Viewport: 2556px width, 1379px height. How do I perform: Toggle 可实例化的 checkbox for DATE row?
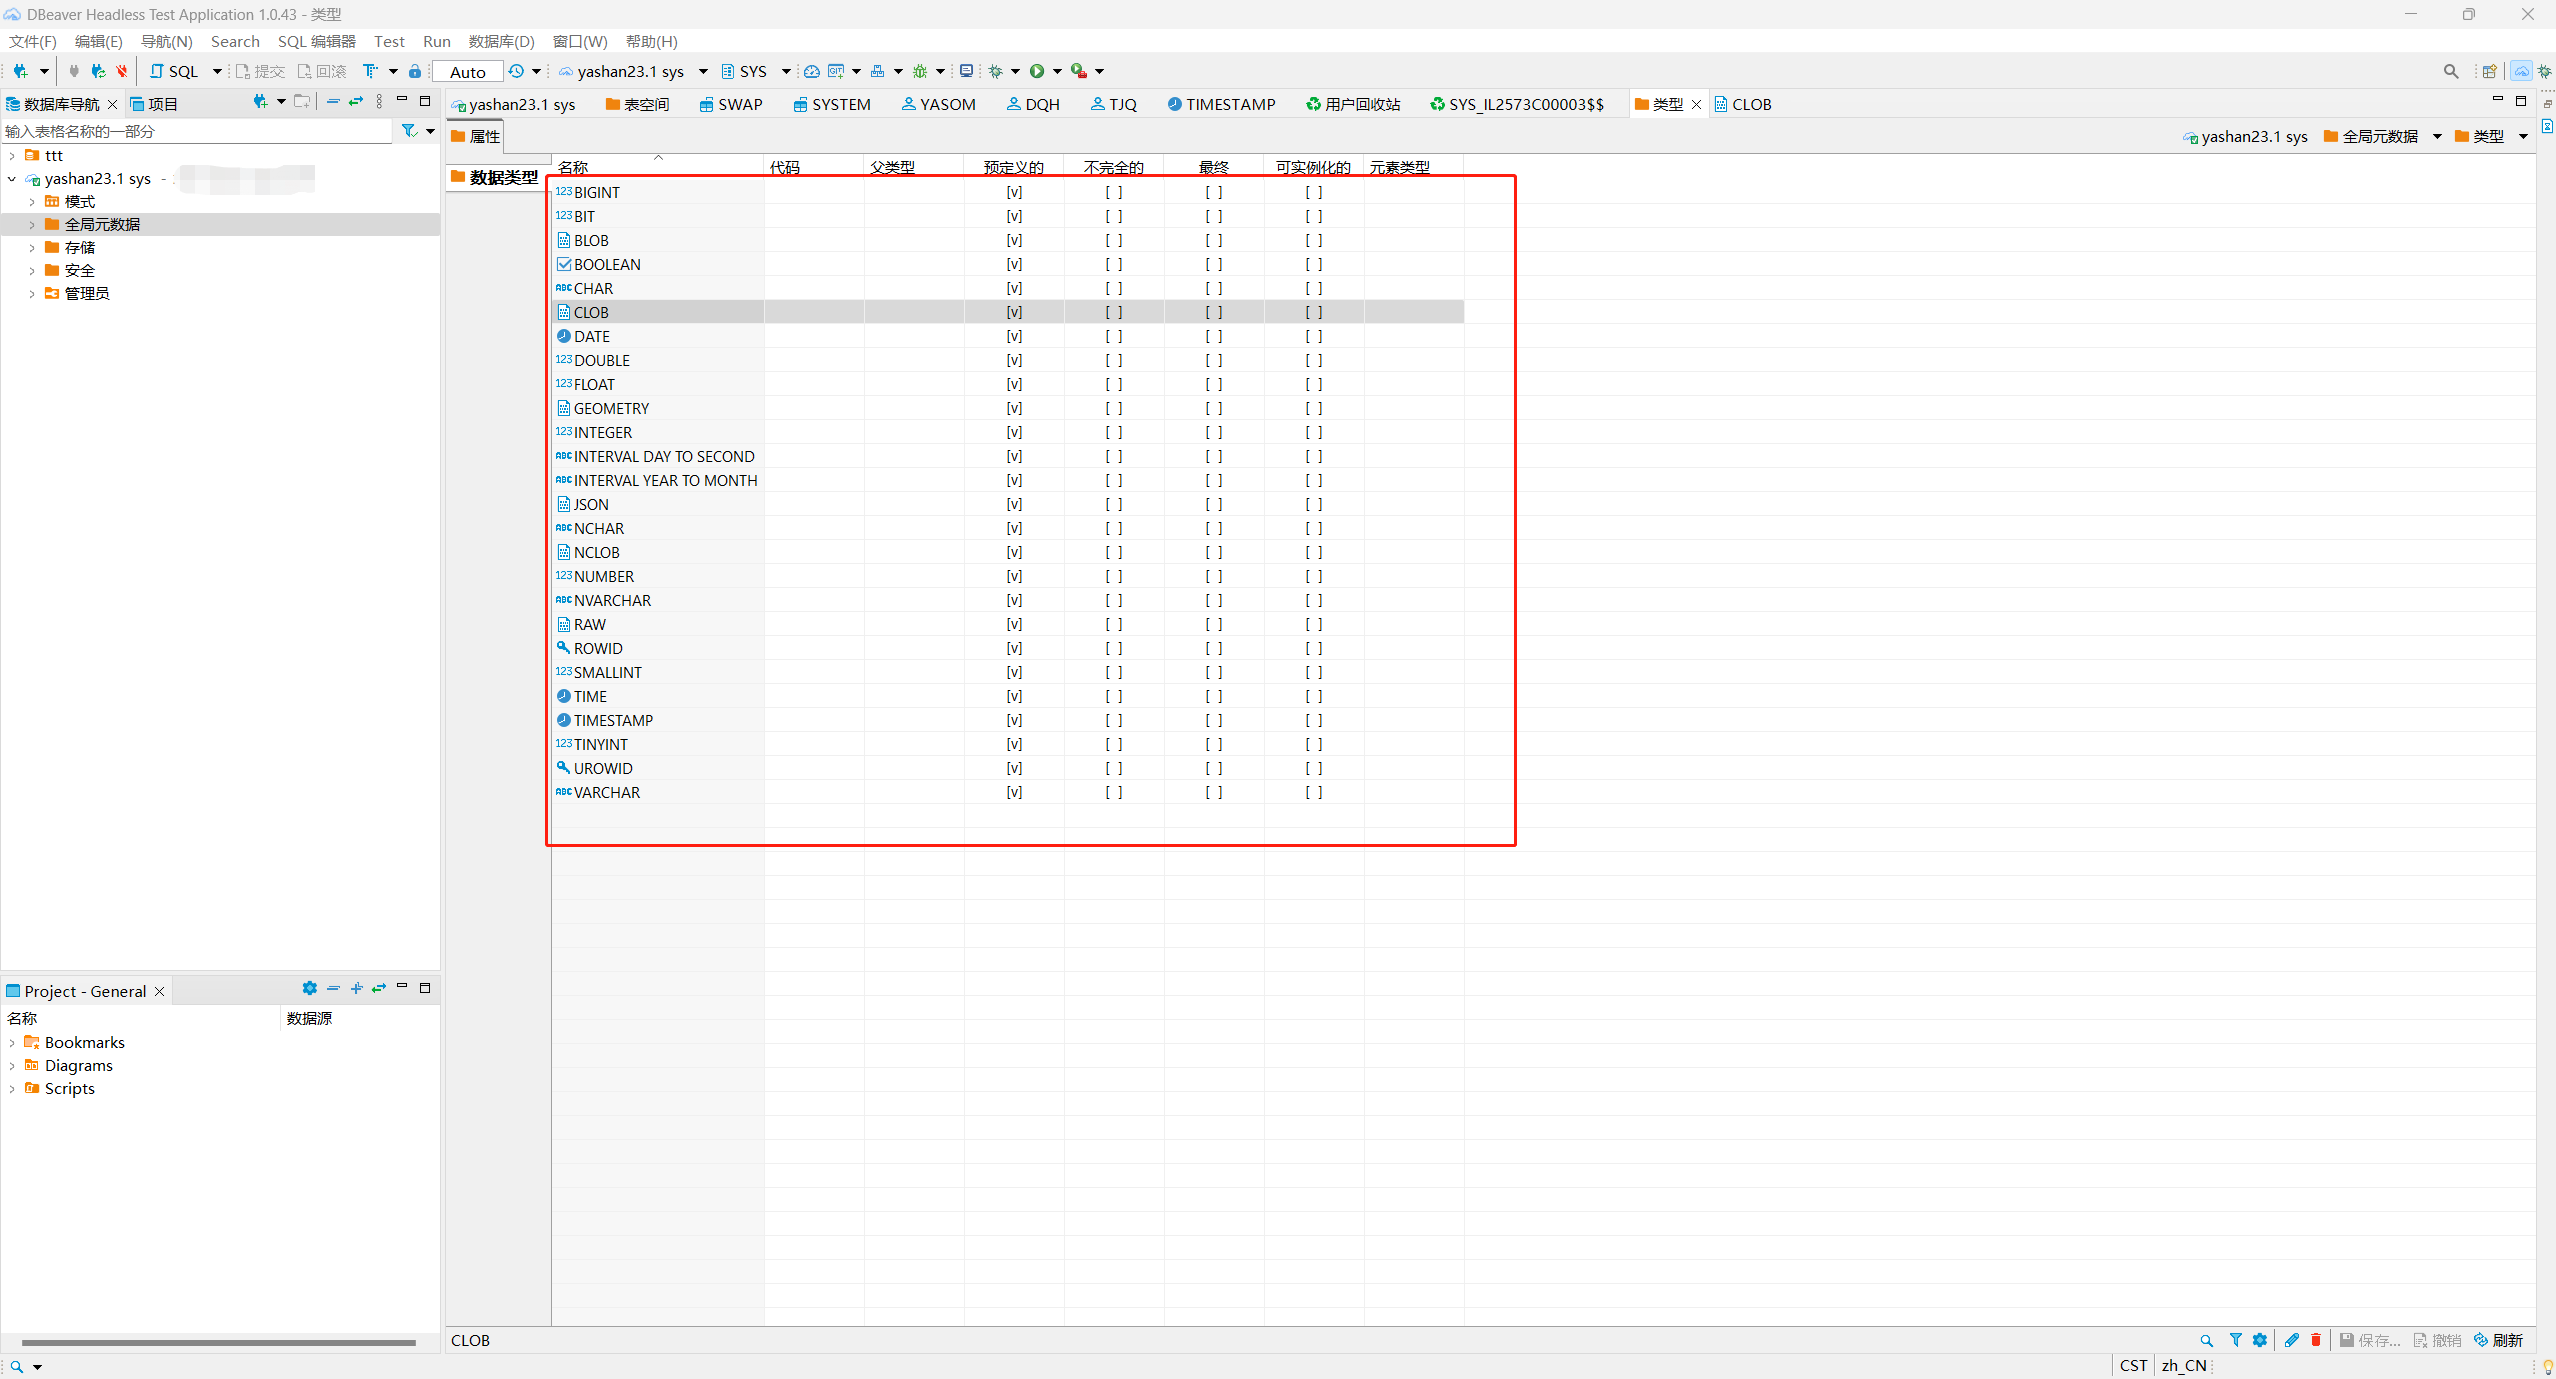pos(1314,337)
